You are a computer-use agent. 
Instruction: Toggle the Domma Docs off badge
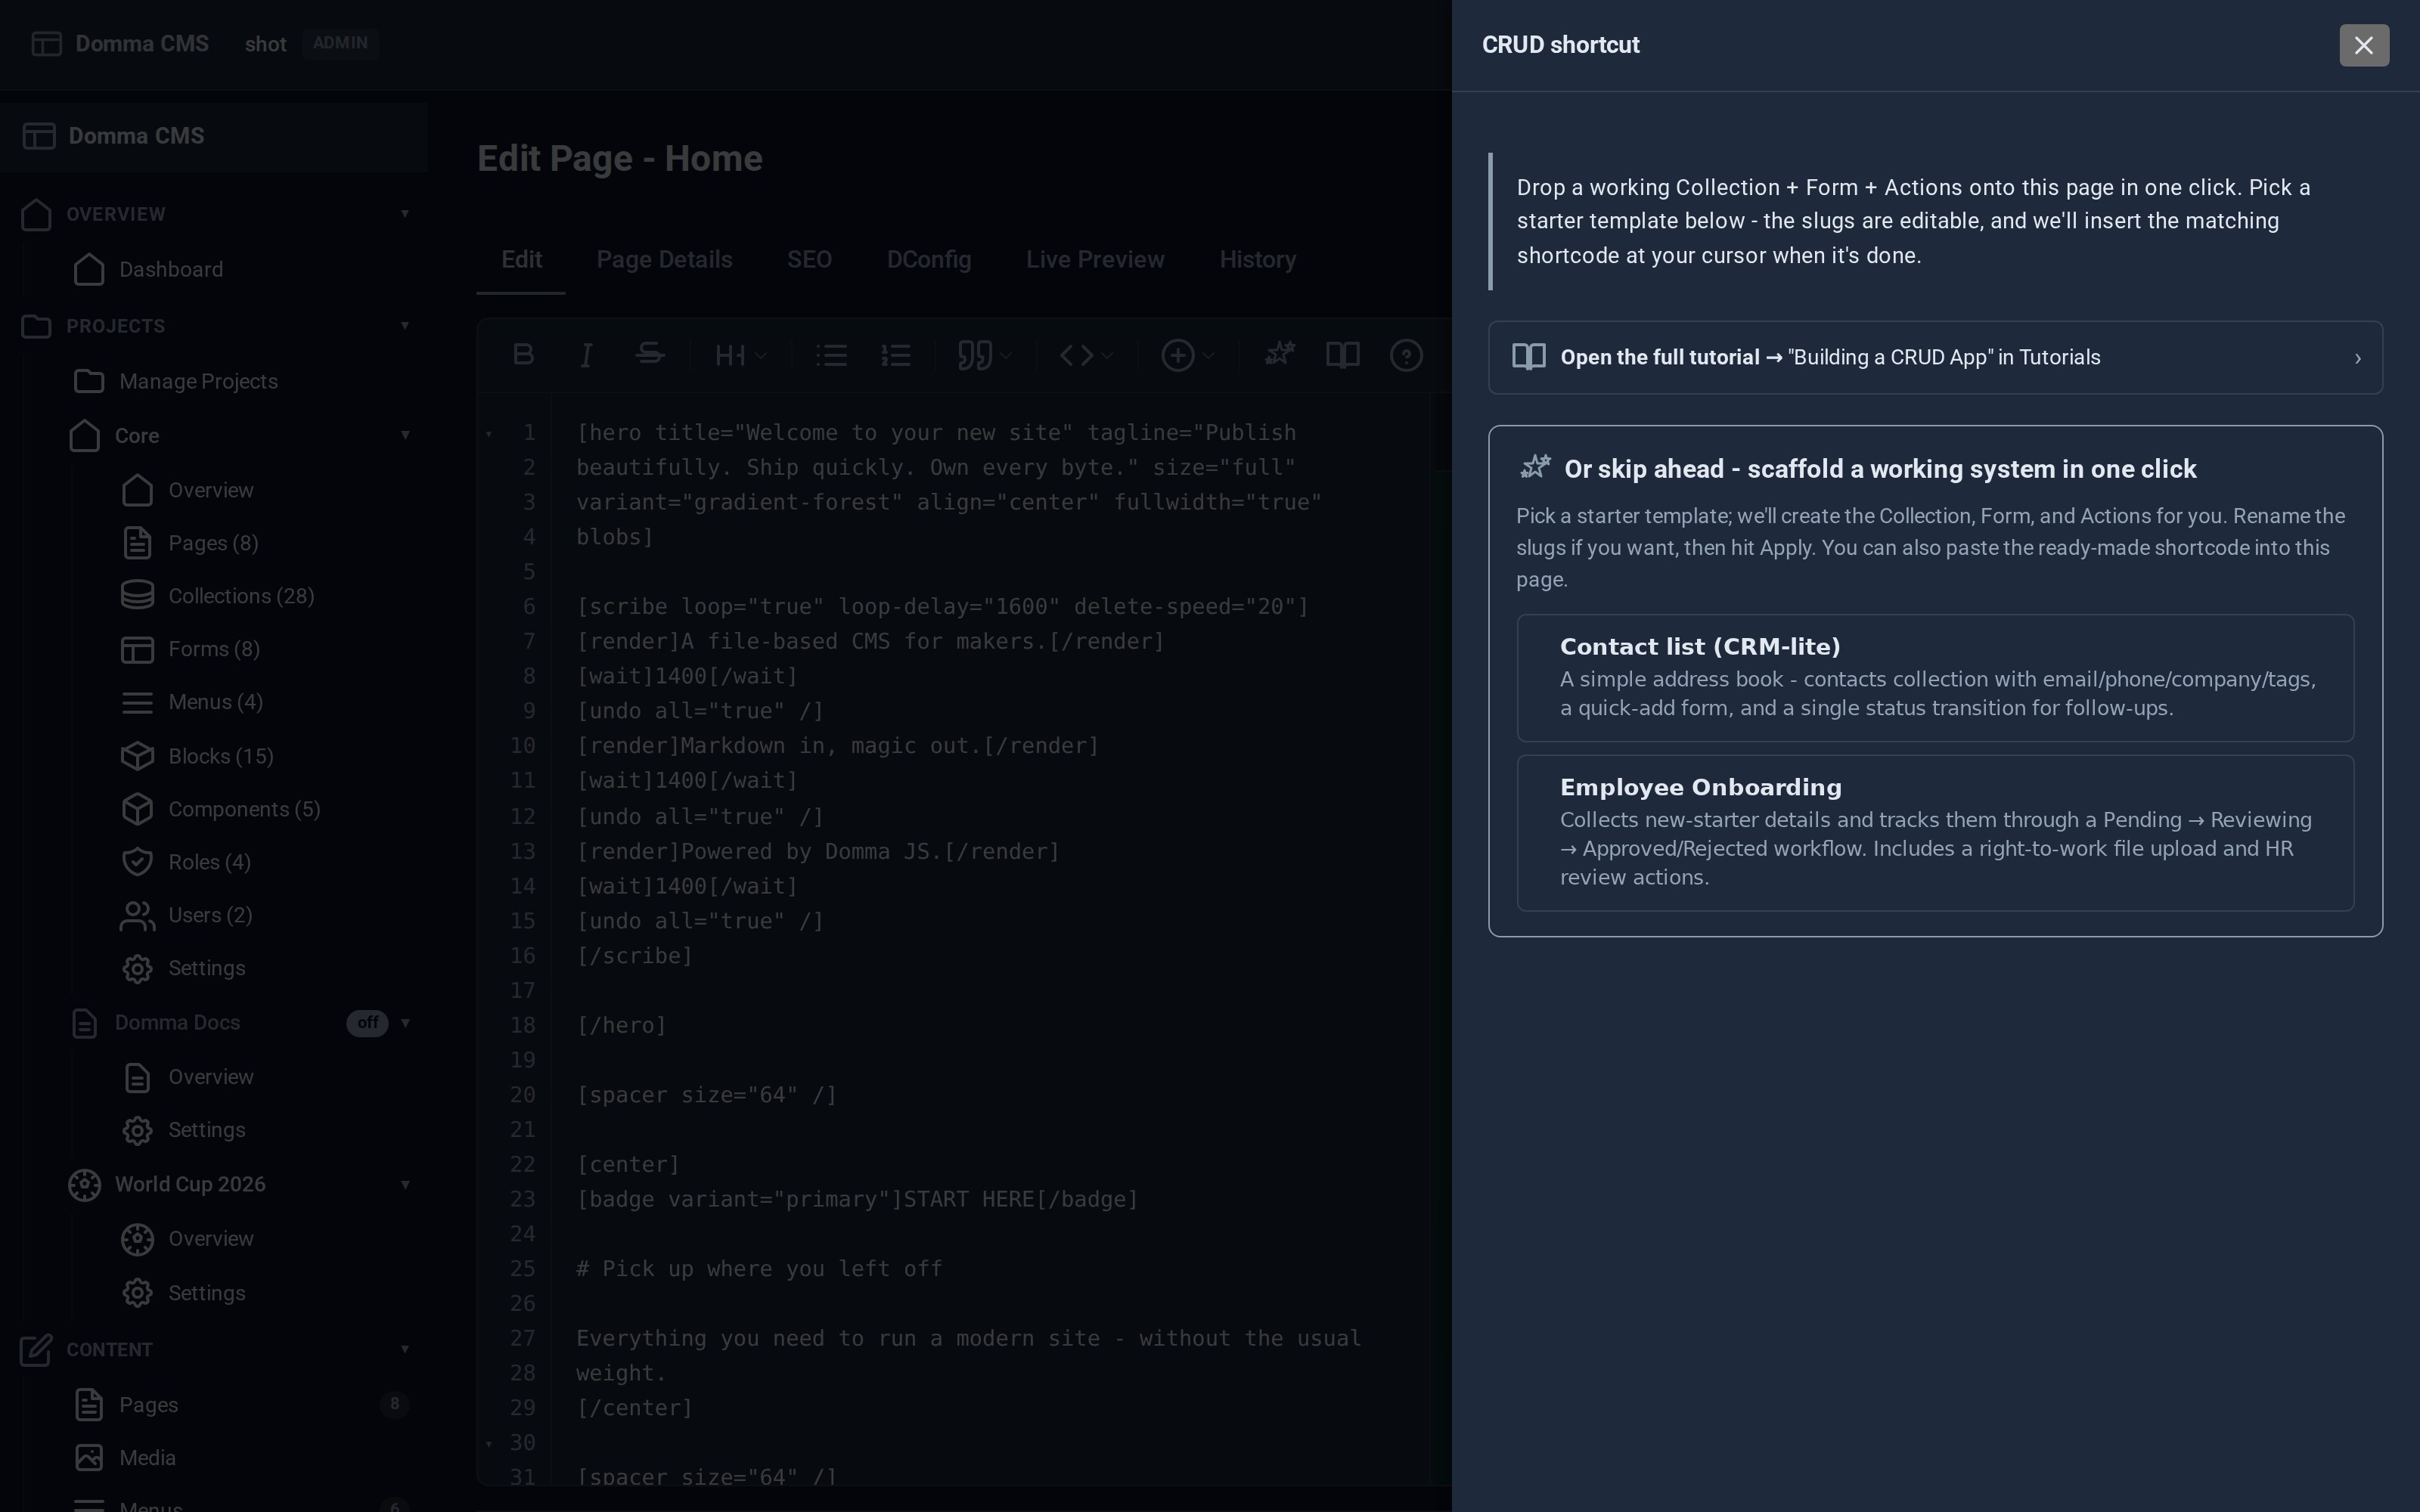(367, 1023)
